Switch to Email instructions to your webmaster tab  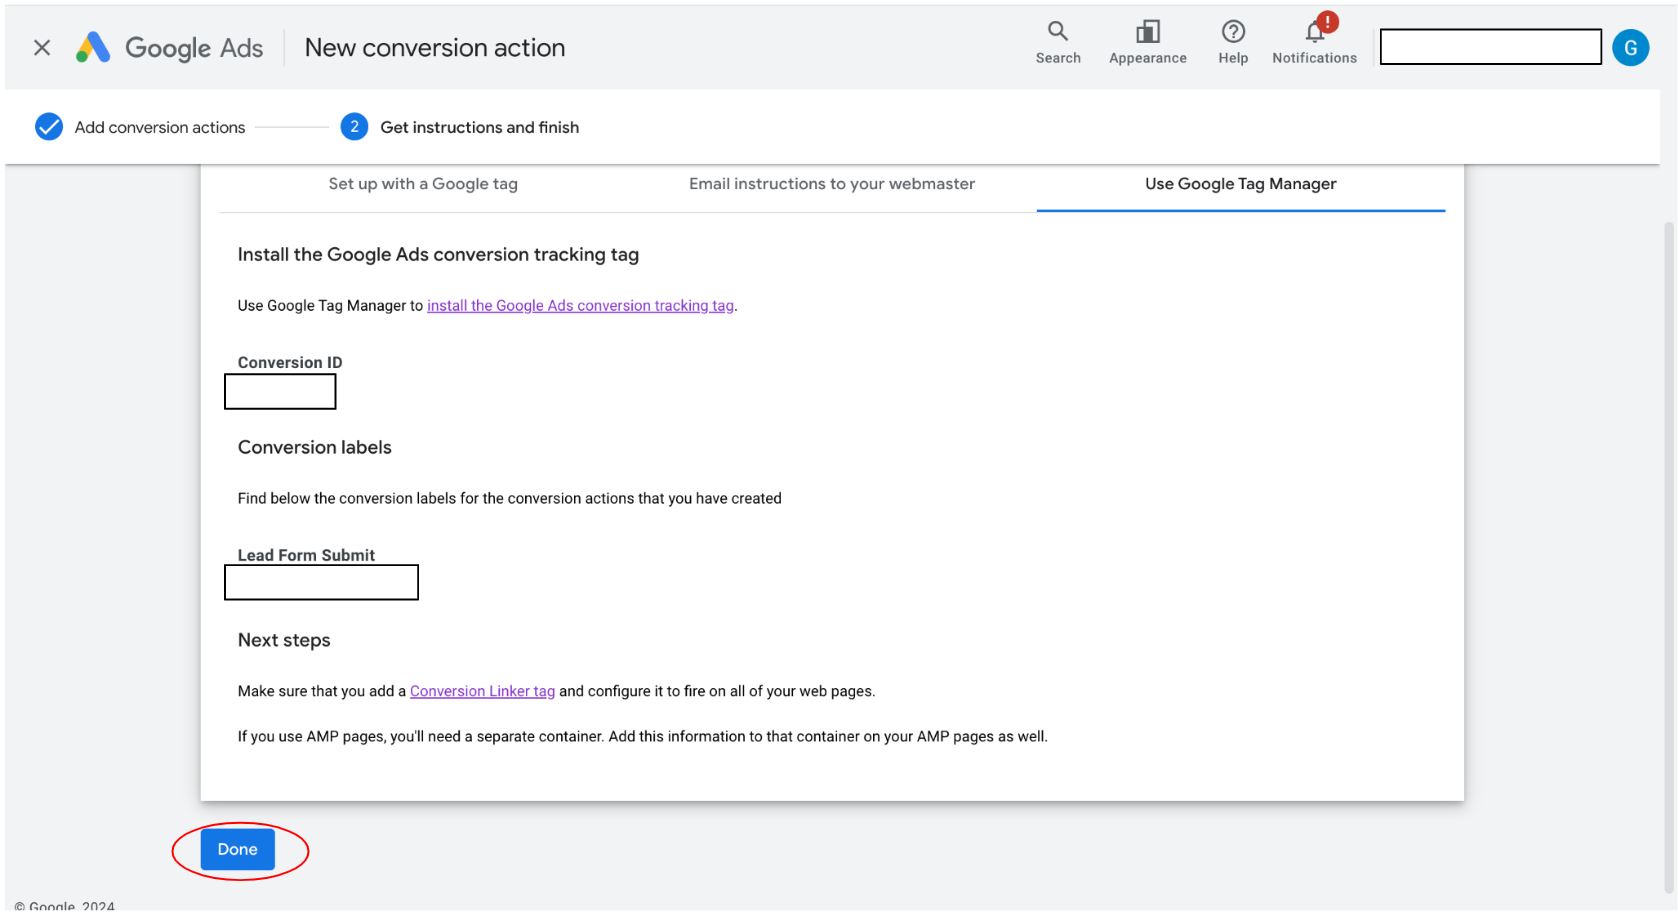pos(831,184)
